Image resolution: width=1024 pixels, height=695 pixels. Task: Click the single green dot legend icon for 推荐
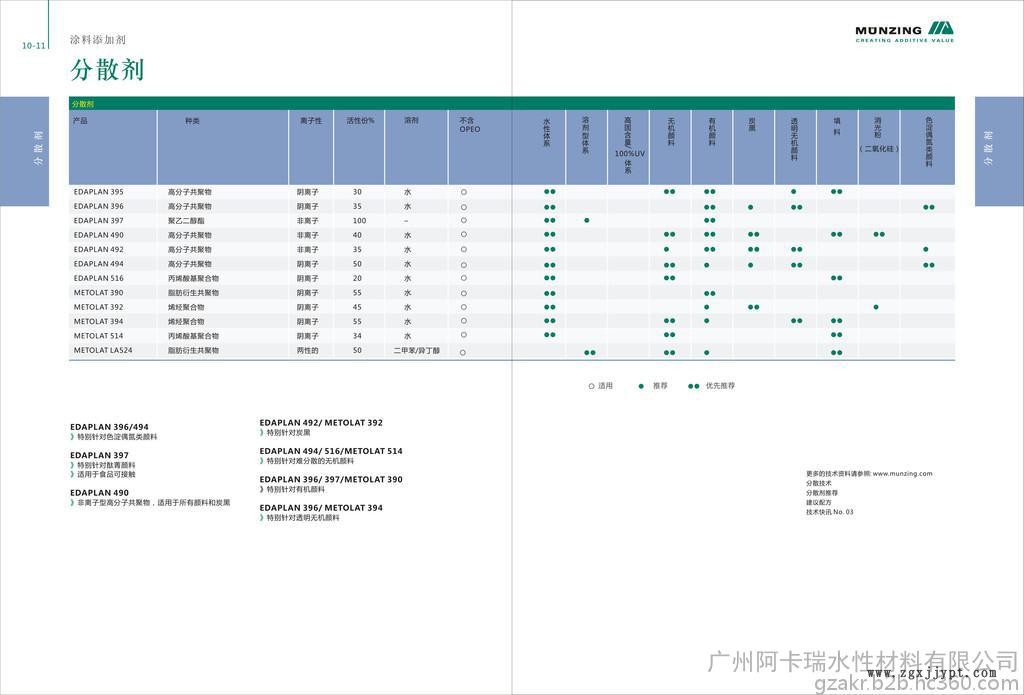pyautogui.click(x=641, y=385)
